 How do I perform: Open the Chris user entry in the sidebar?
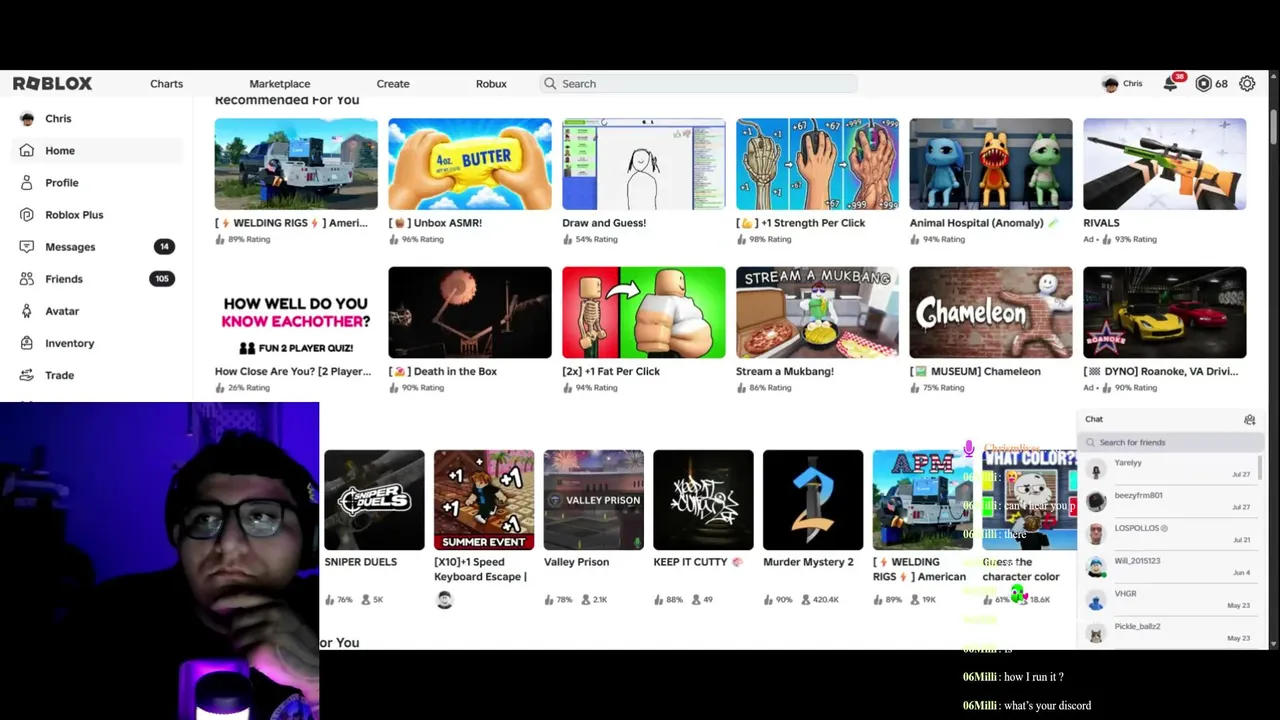(x=97, y=119)
